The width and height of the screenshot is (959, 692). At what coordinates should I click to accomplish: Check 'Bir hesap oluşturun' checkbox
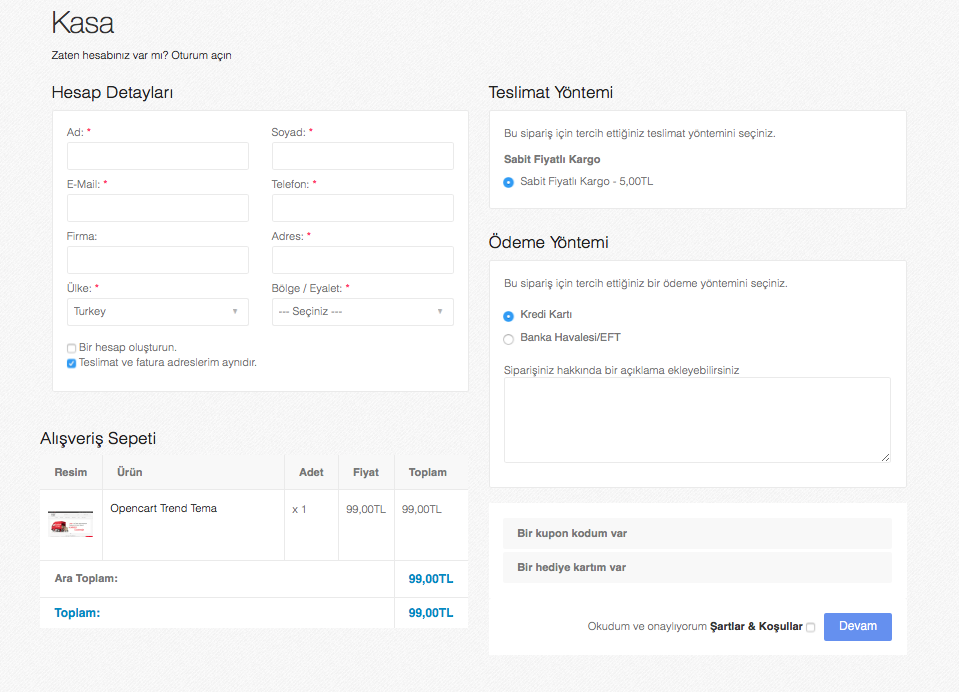pos(71,348)
